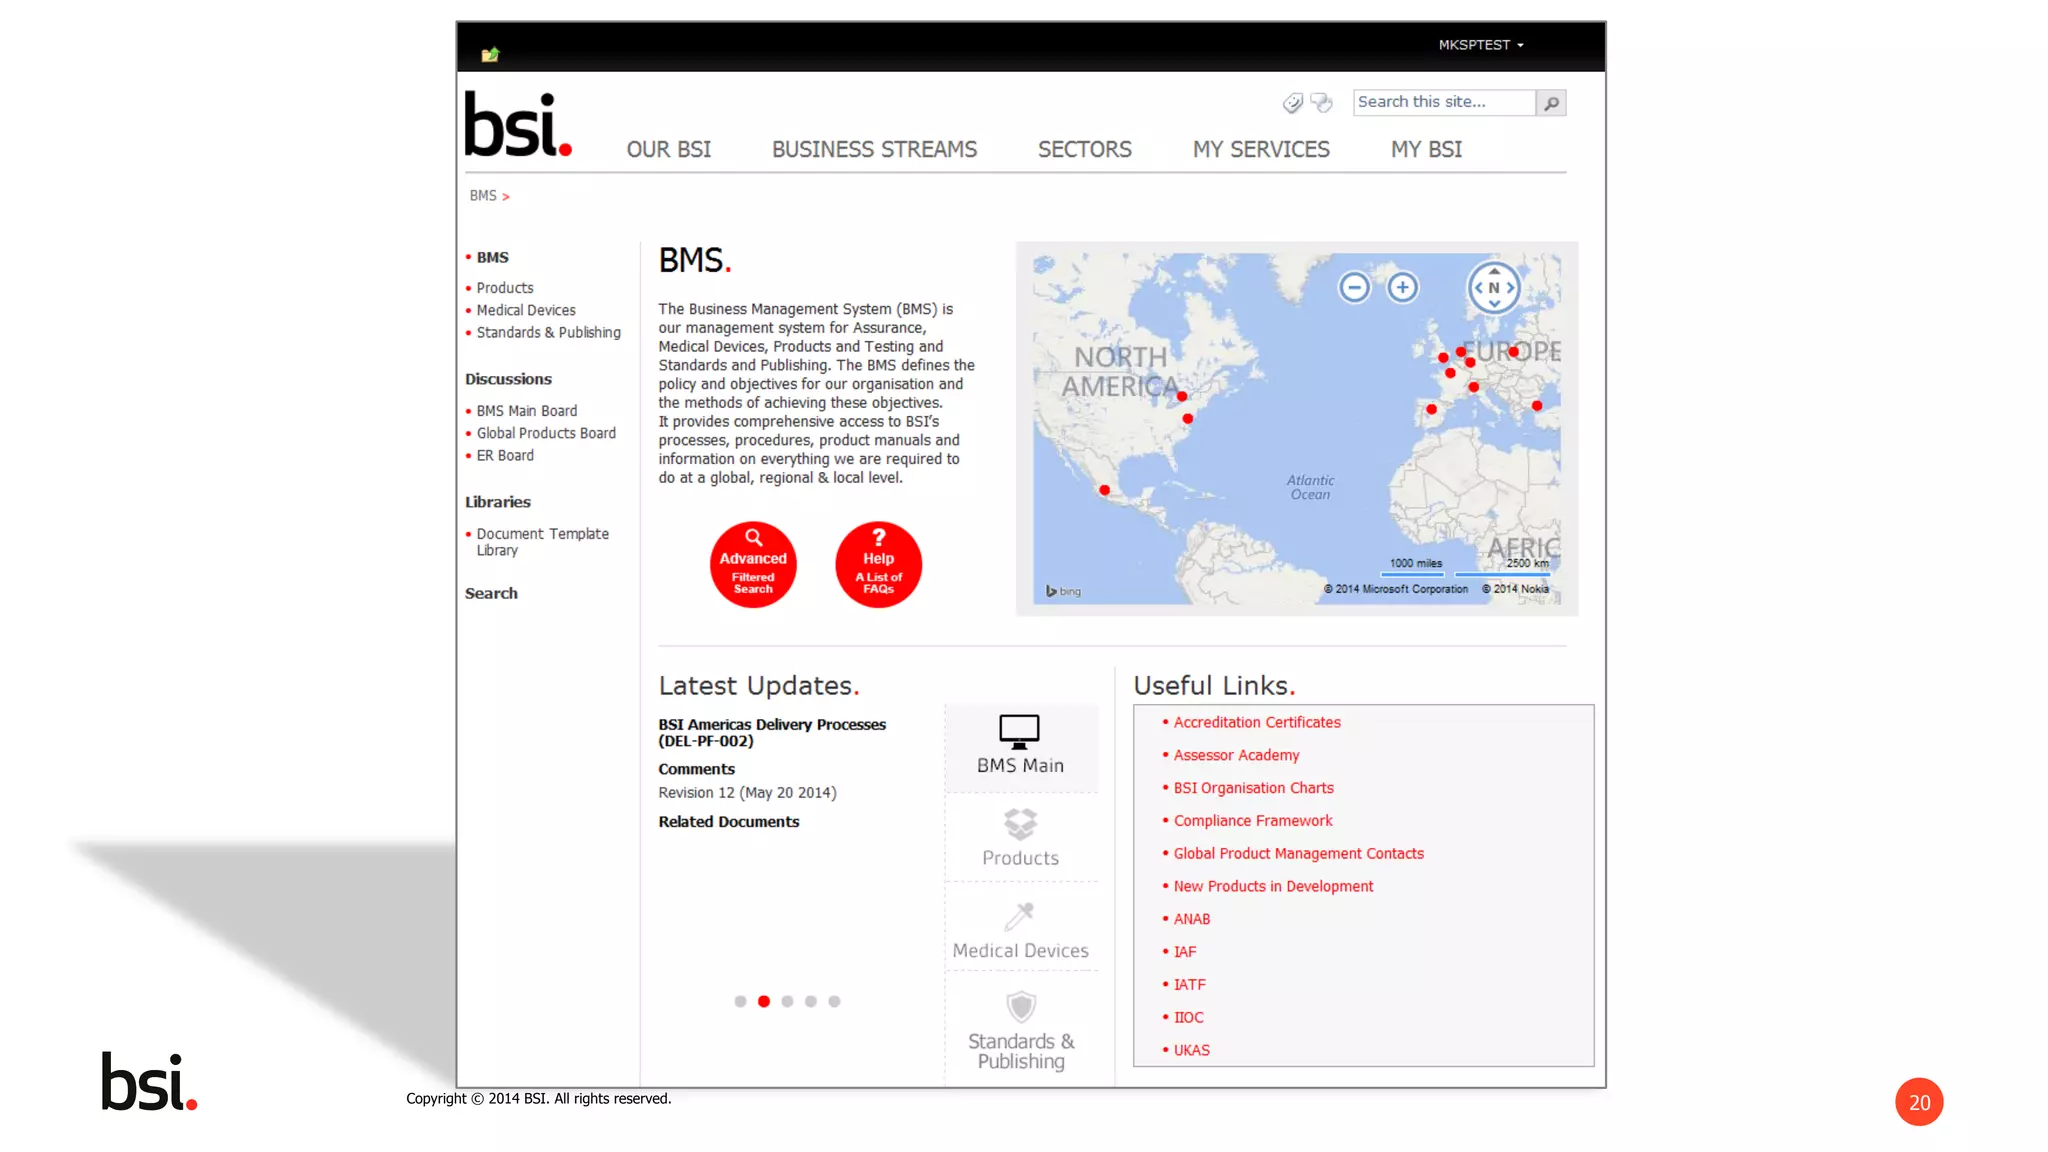Screen dimensions: 2048x1152
Task: Select the fourth carousel dot
Action: (x=811, y=1001)
